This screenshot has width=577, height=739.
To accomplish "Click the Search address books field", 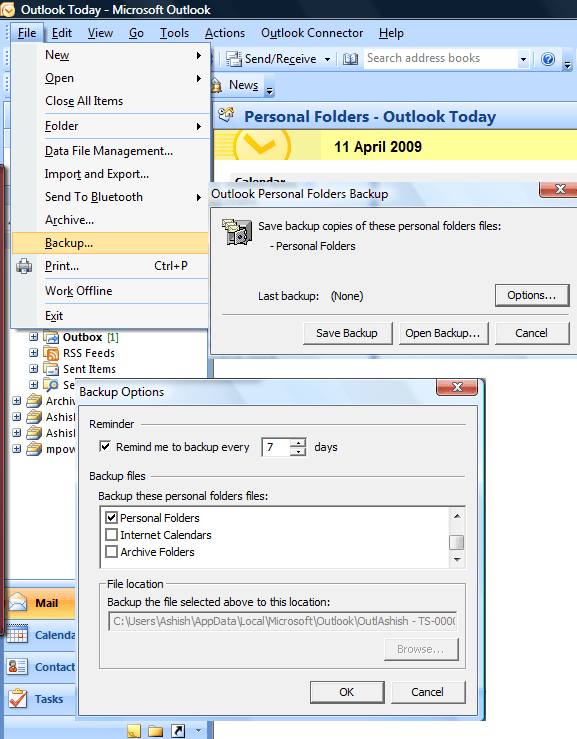I will click(x=441, y=58).
